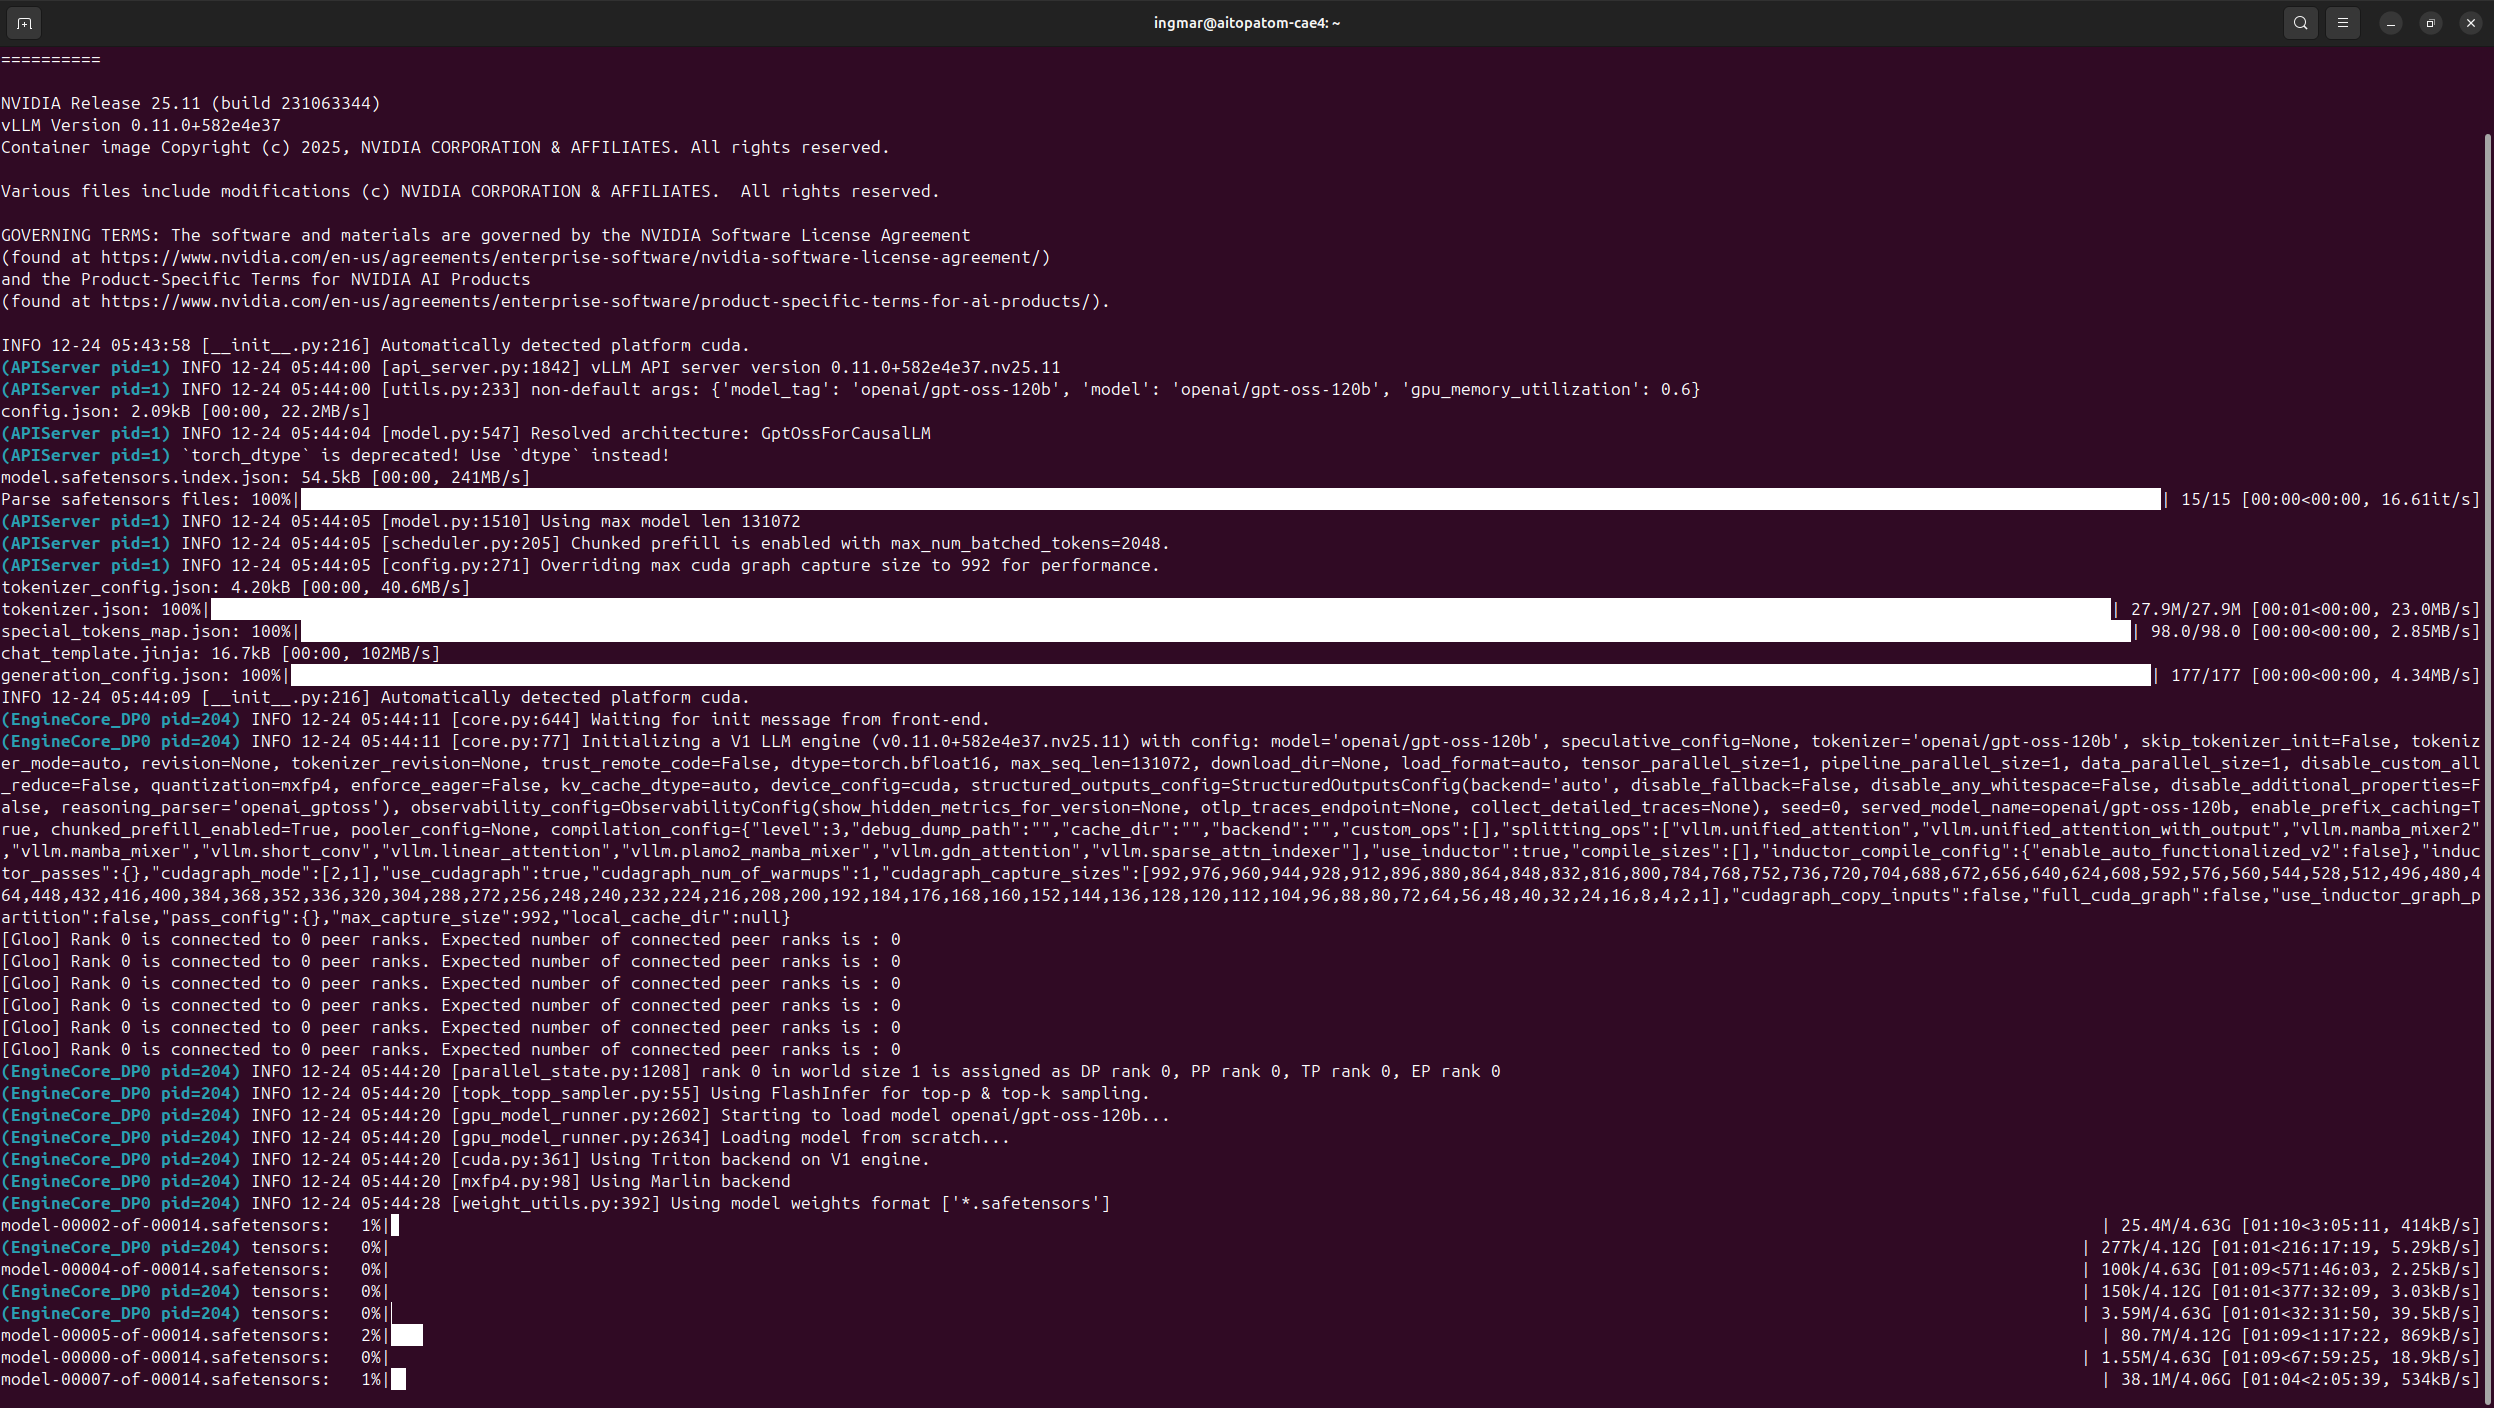This screenshot has width=2494, height=1408.
Task: Click the model-00007-of-00014 progress block
Action: (398, 1379)
